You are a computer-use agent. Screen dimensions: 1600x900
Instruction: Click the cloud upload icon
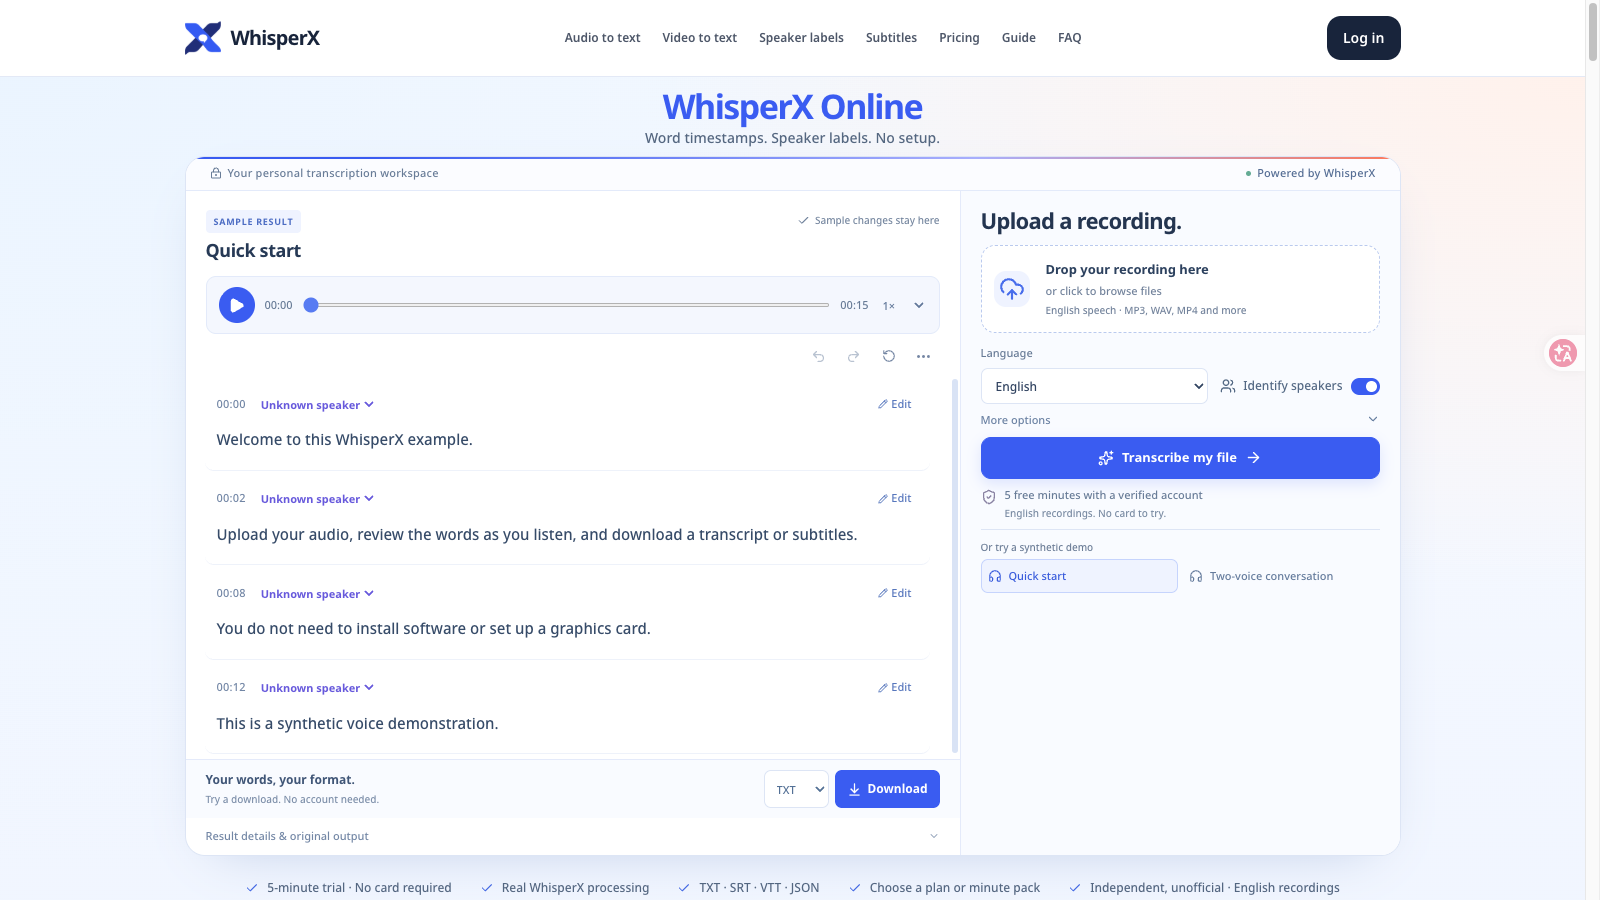(x=1012, y=289)
